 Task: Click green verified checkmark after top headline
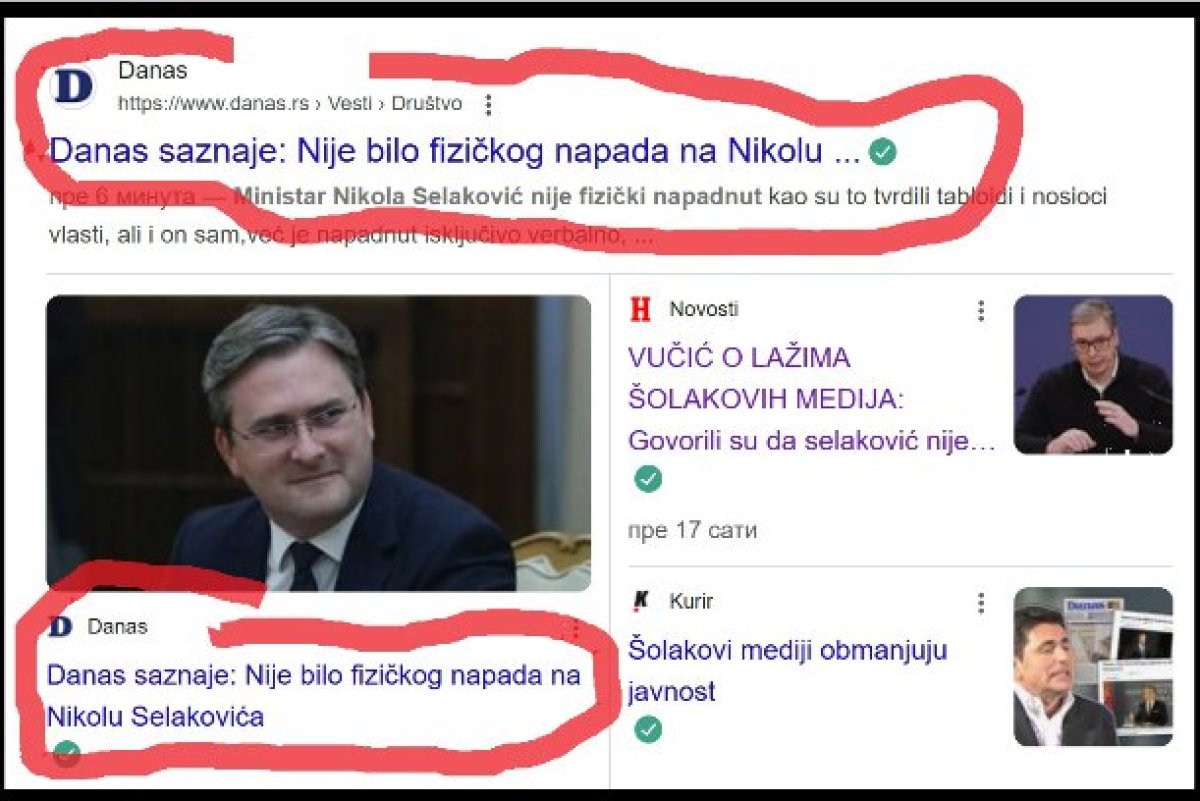883,152
